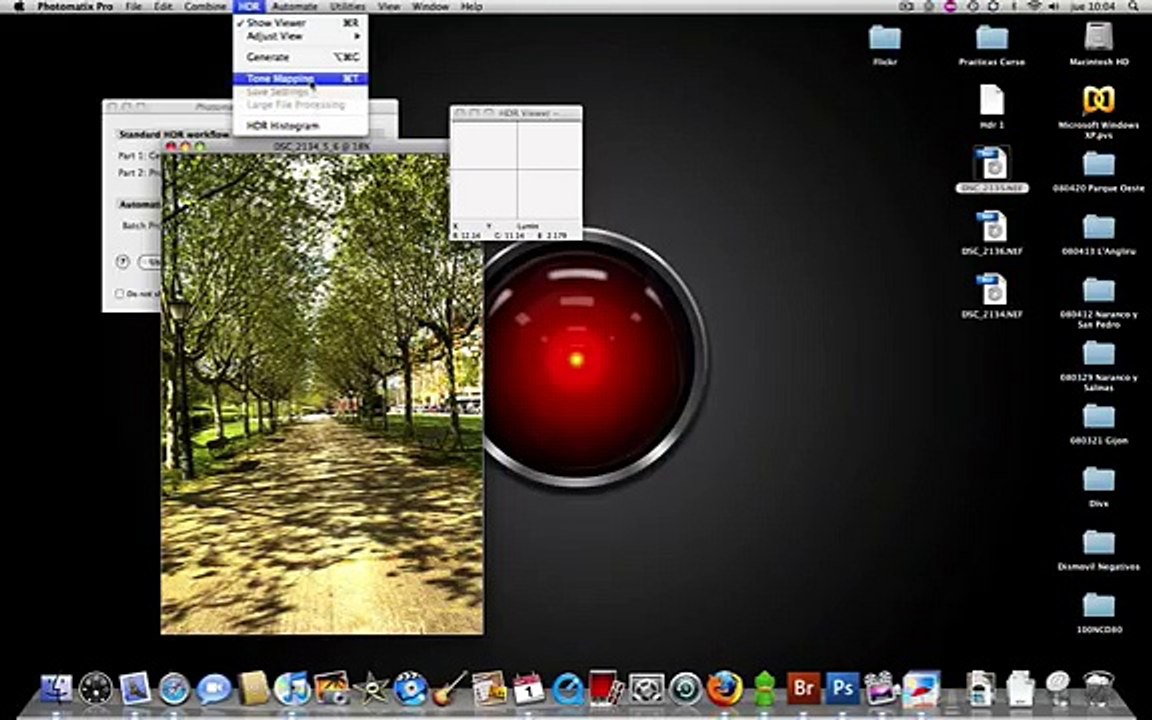Click the Photomatix Pro application menu
This screenshot has height=720, width=1152.
point(75,7)
